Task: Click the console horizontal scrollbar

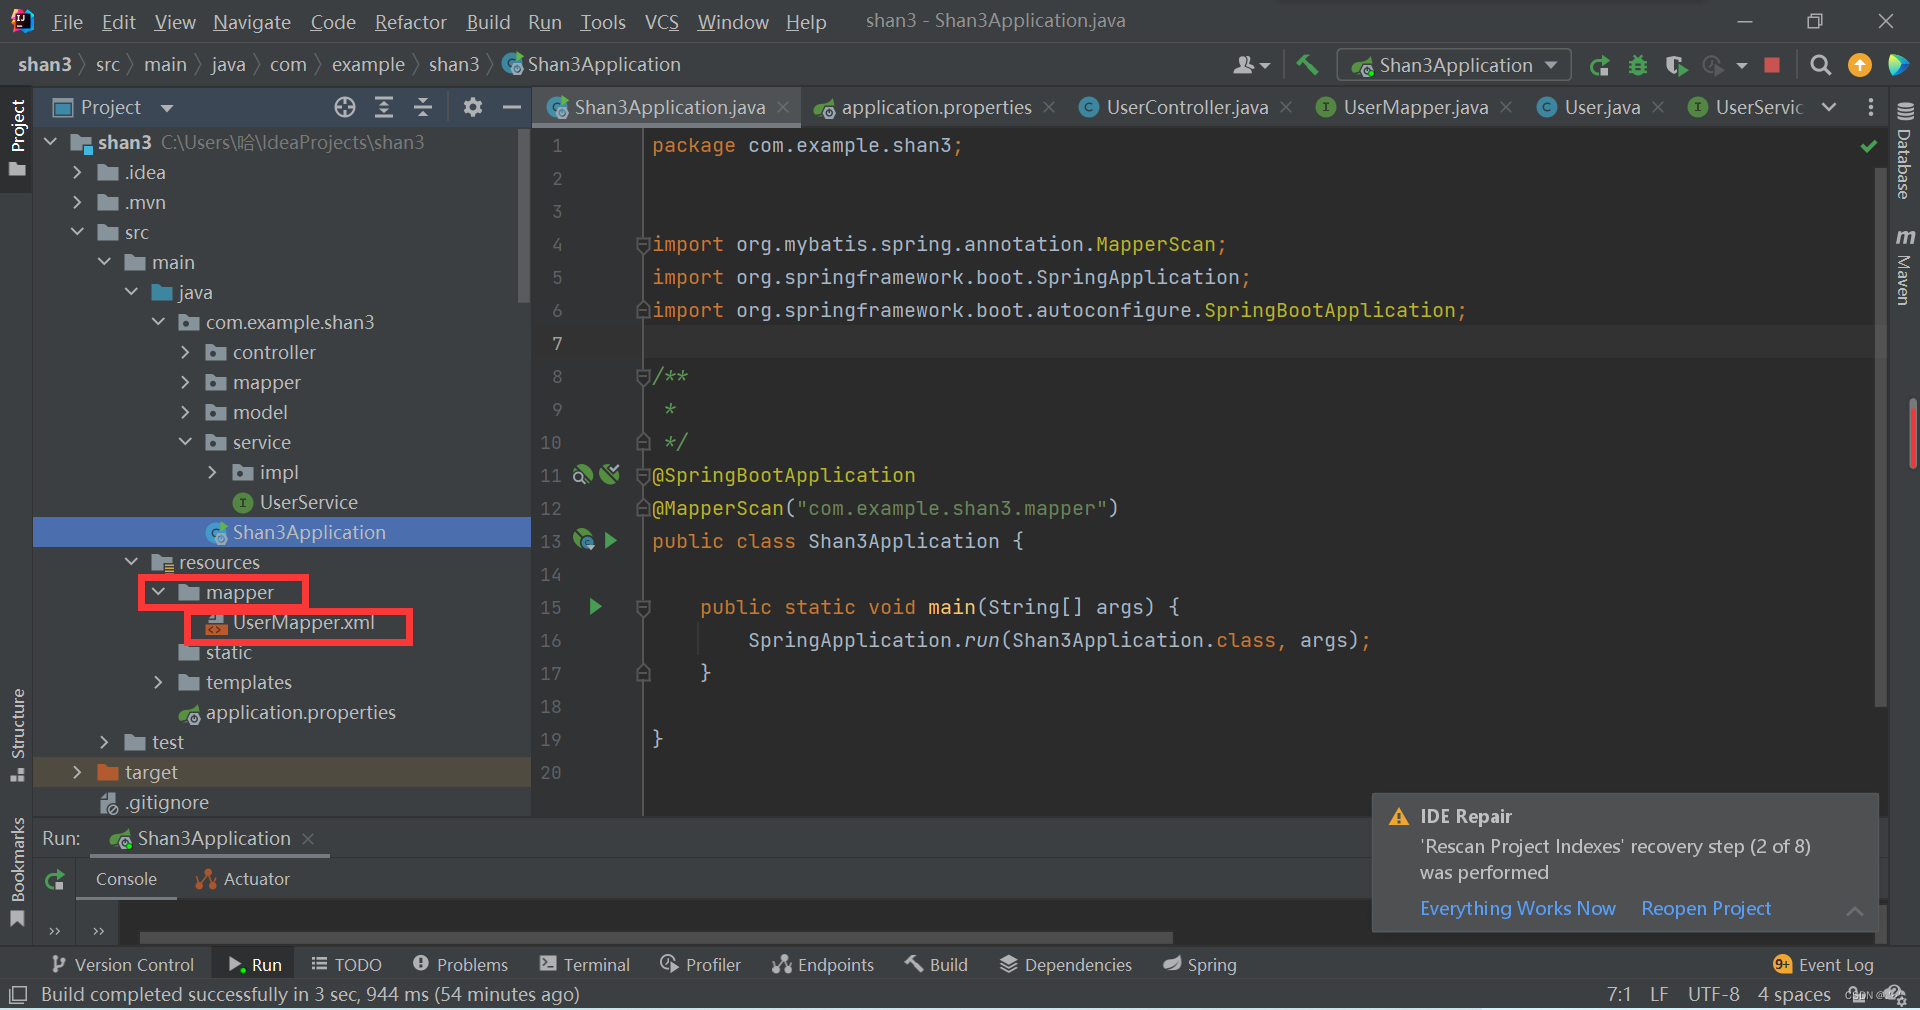Action: 656,938
